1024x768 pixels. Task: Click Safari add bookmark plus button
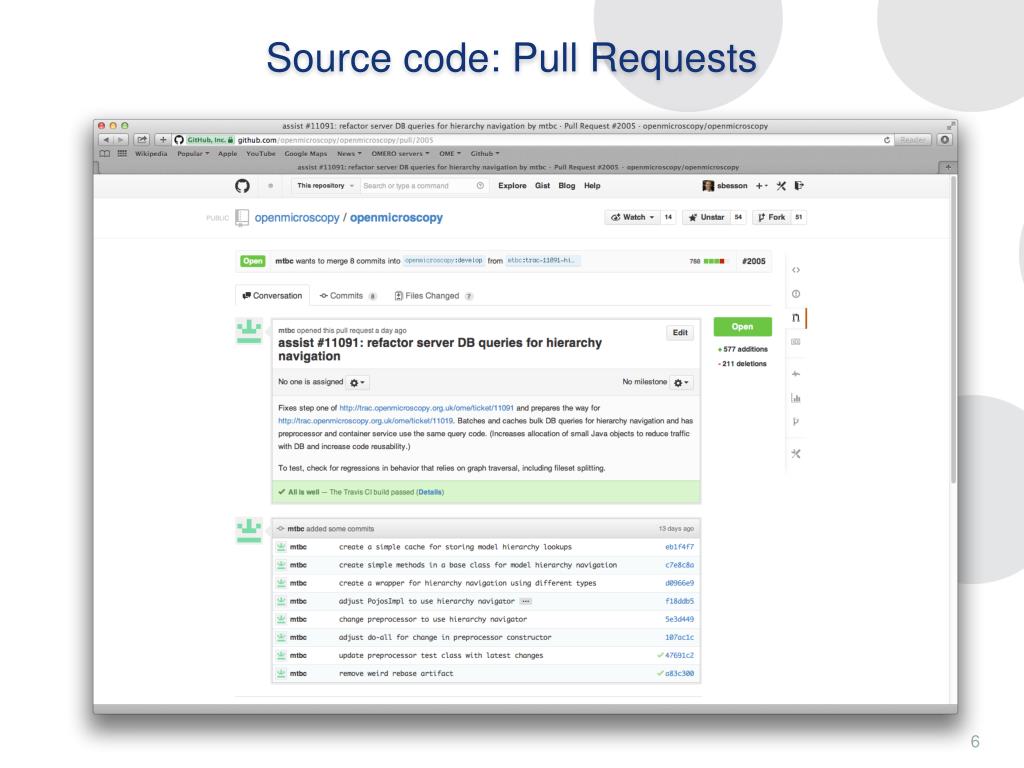coord(163,140)
